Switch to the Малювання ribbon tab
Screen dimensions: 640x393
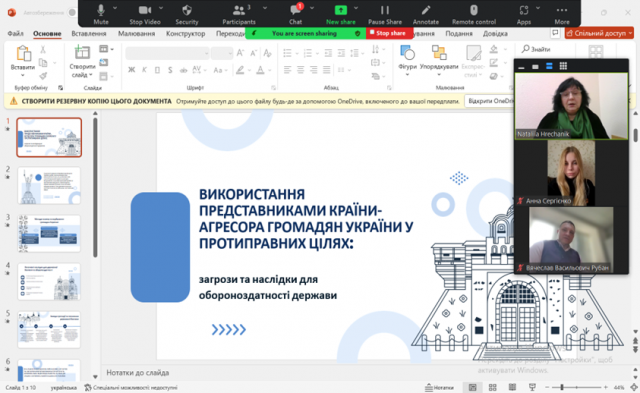coord(136,33)
